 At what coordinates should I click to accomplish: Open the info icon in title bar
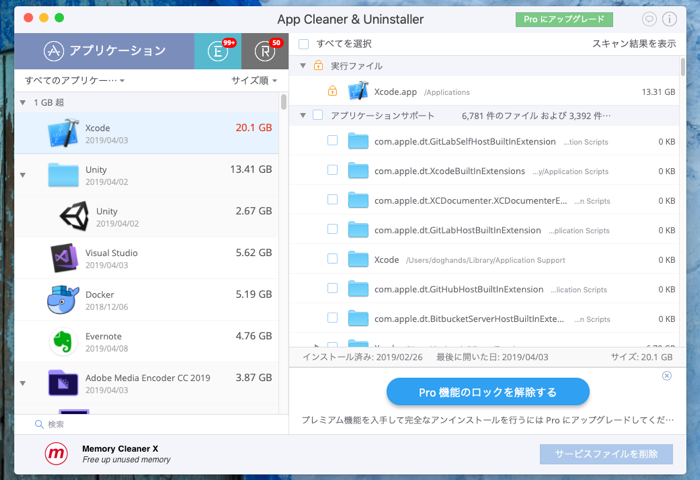point(669,19)
